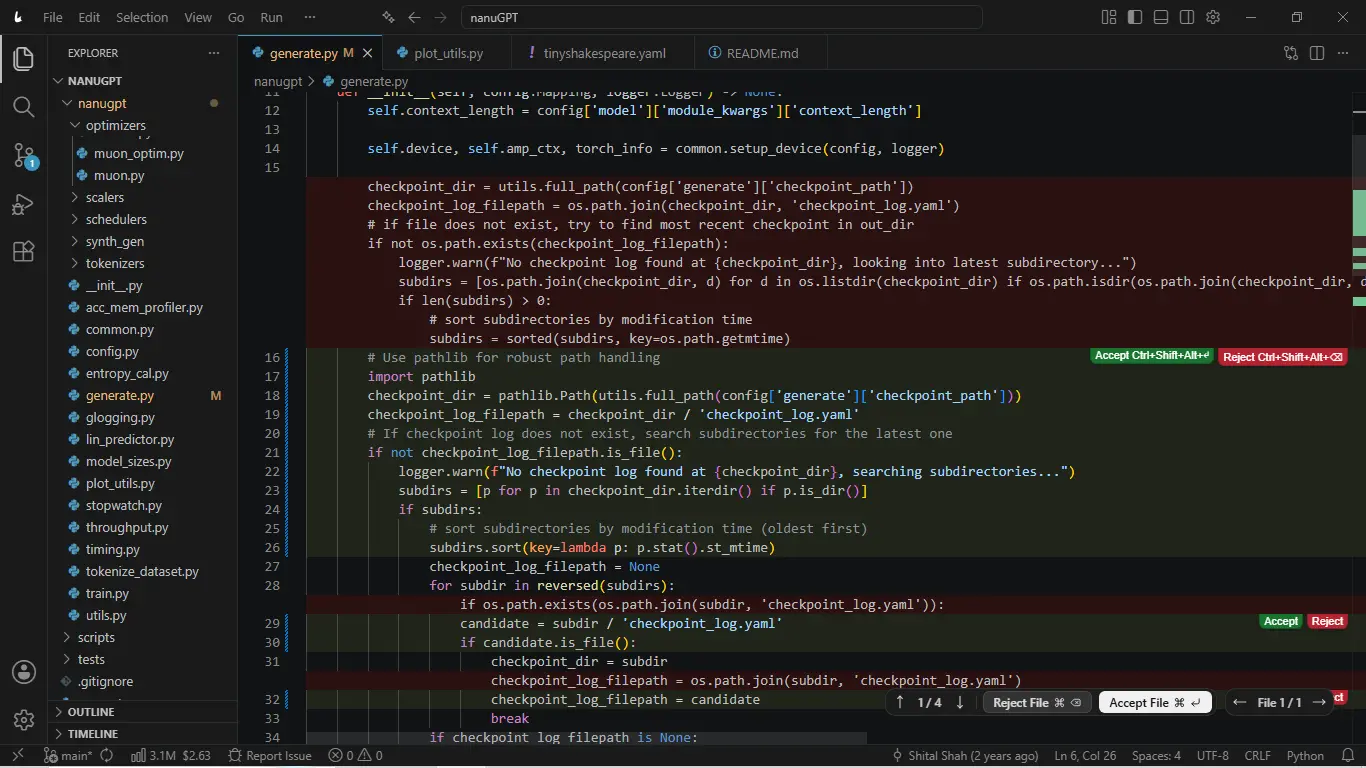
Task: Switch to the plot_utils.py tab
Action: tap(448, 53)
